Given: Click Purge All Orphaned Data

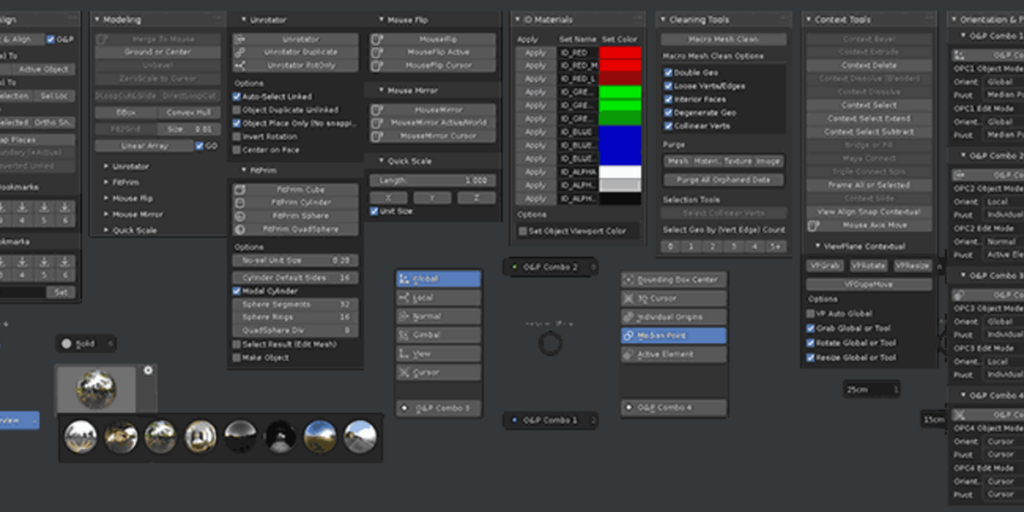Looking at the screenshot, I should click(x=724, y=180).
